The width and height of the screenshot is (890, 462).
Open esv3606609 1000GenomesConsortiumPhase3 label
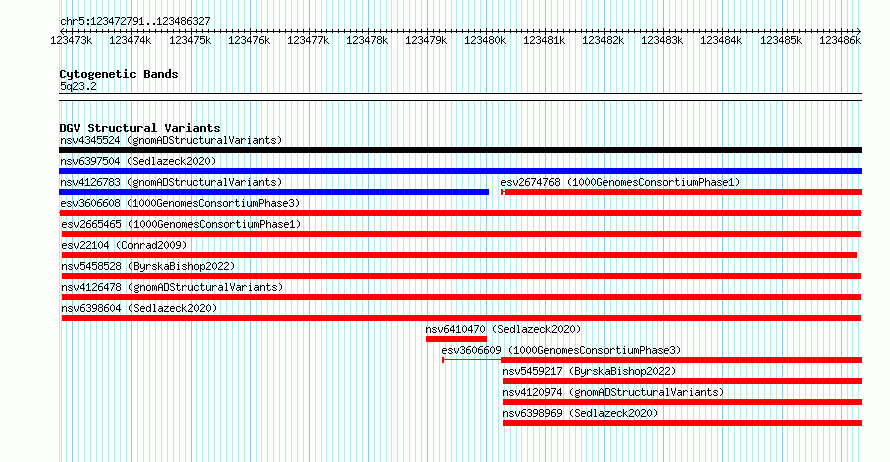pos(561,350)
